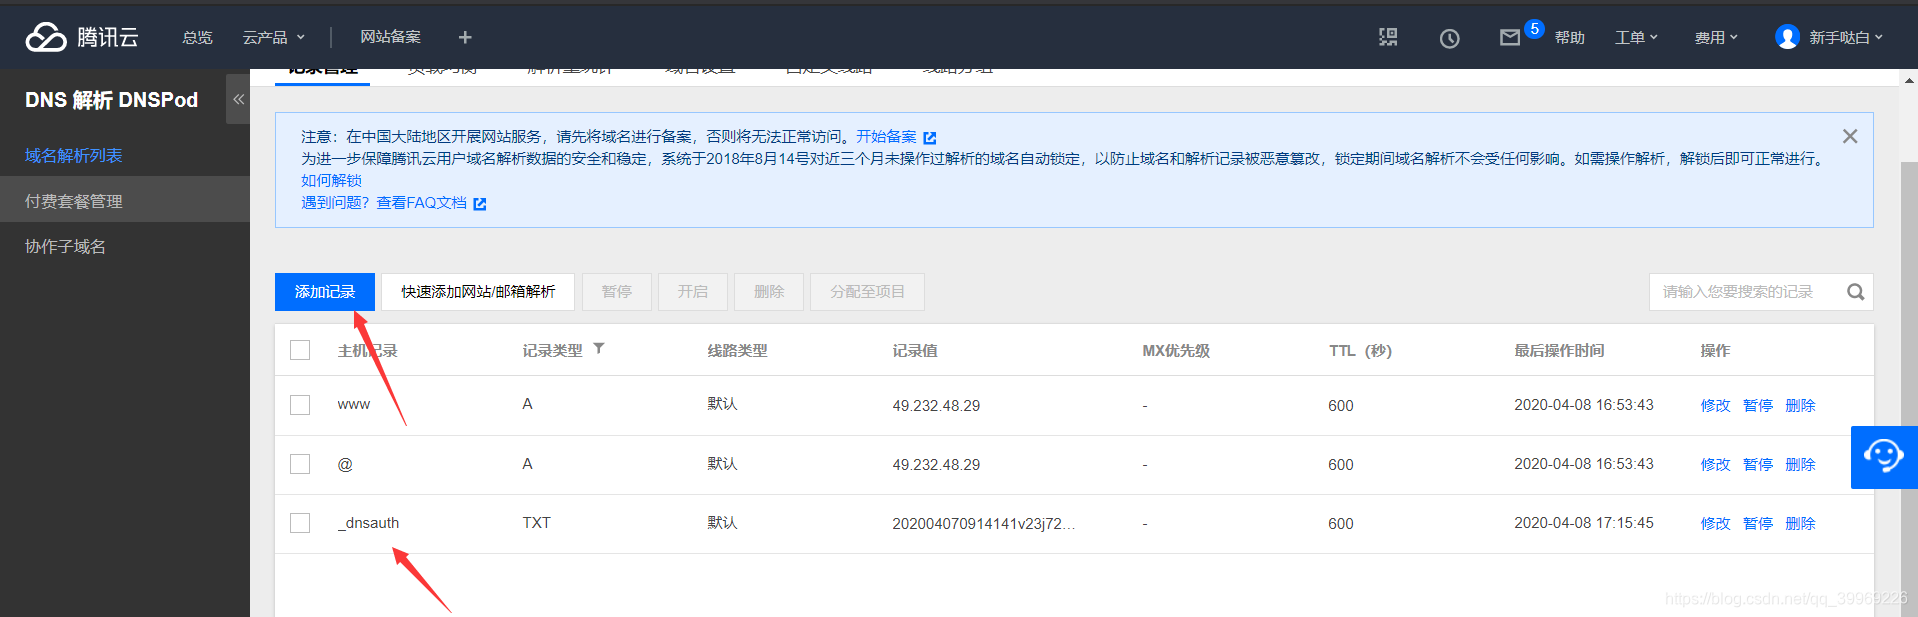This screenshot has width=1918, height=617.
Task: Click the @ host record name
Action: [x=345, y=464]
